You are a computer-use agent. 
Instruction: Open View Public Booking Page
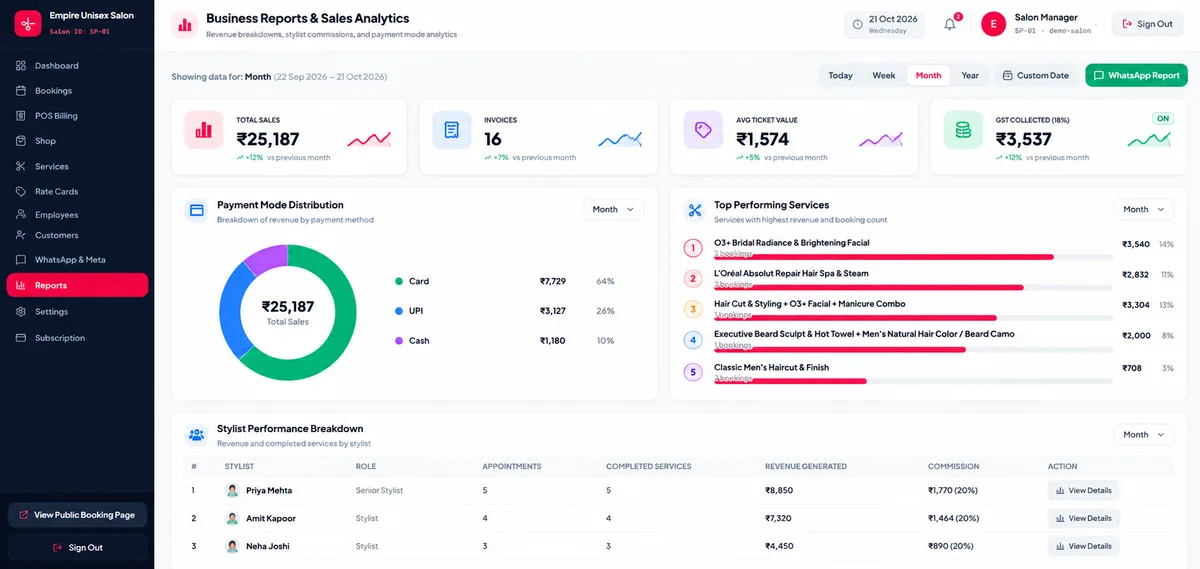pos(77,515)
